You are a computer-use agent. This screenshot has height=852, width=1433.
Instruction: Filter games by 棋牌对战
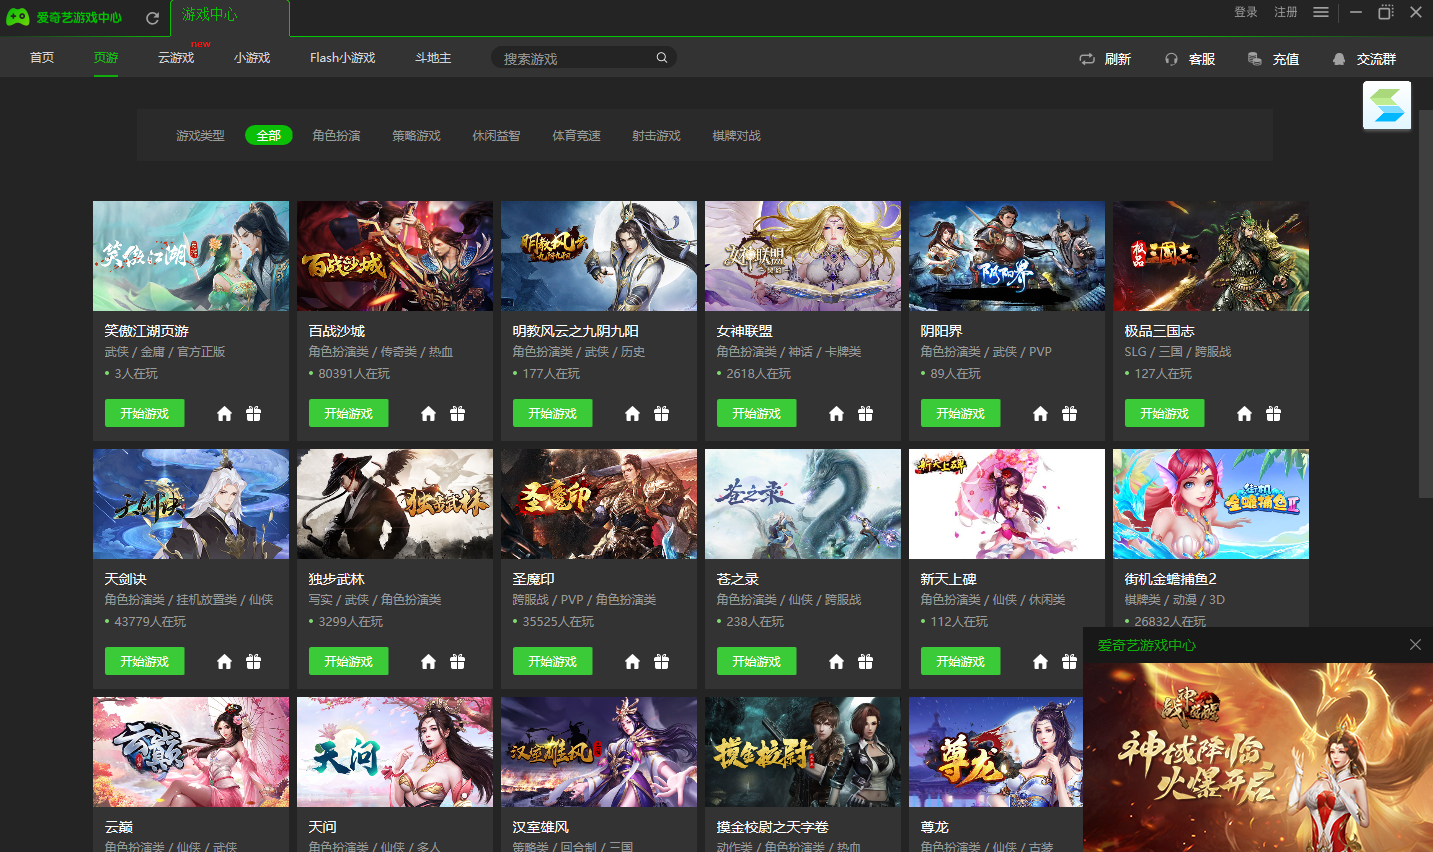click(x=736, y=135)
